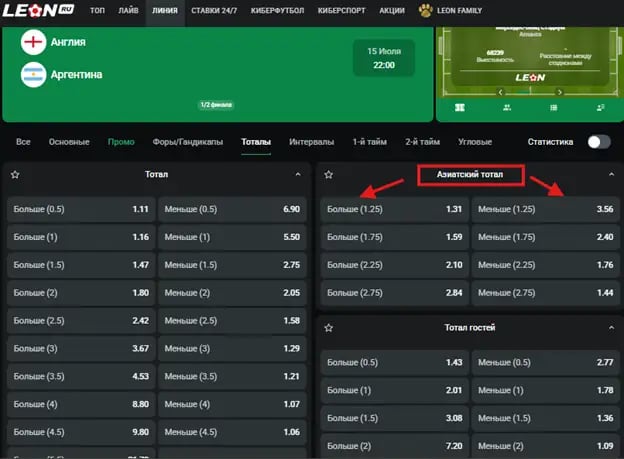Screen dimensions: 624x459
Task: Bet Азиатский Больше (1.75) at 1.59
Action: tap(395, 237)
